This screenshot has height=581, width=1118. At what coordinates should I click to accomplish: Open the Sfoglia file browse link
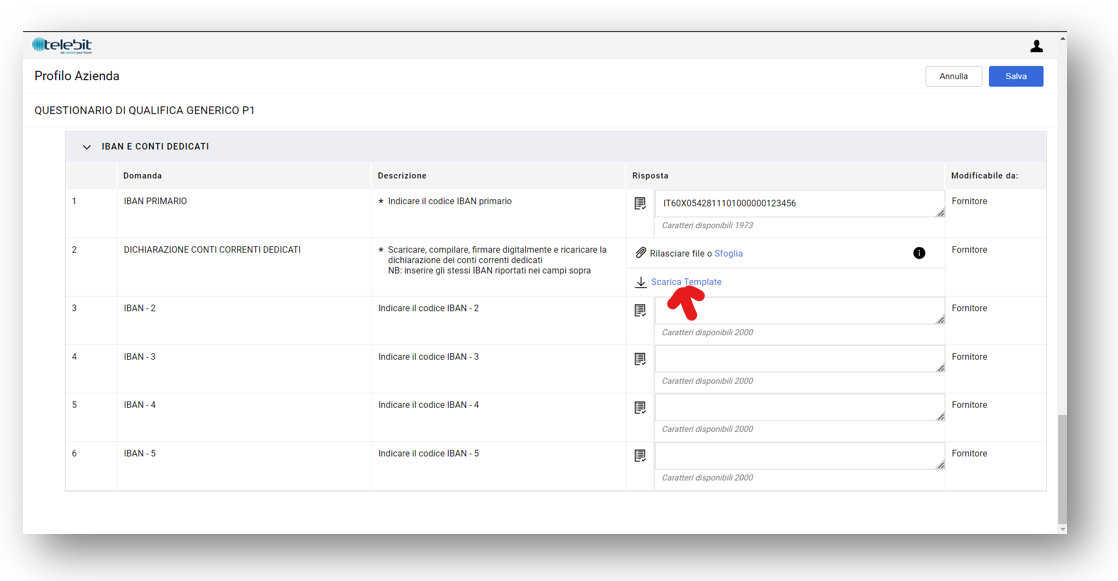(x=728, y=254)
